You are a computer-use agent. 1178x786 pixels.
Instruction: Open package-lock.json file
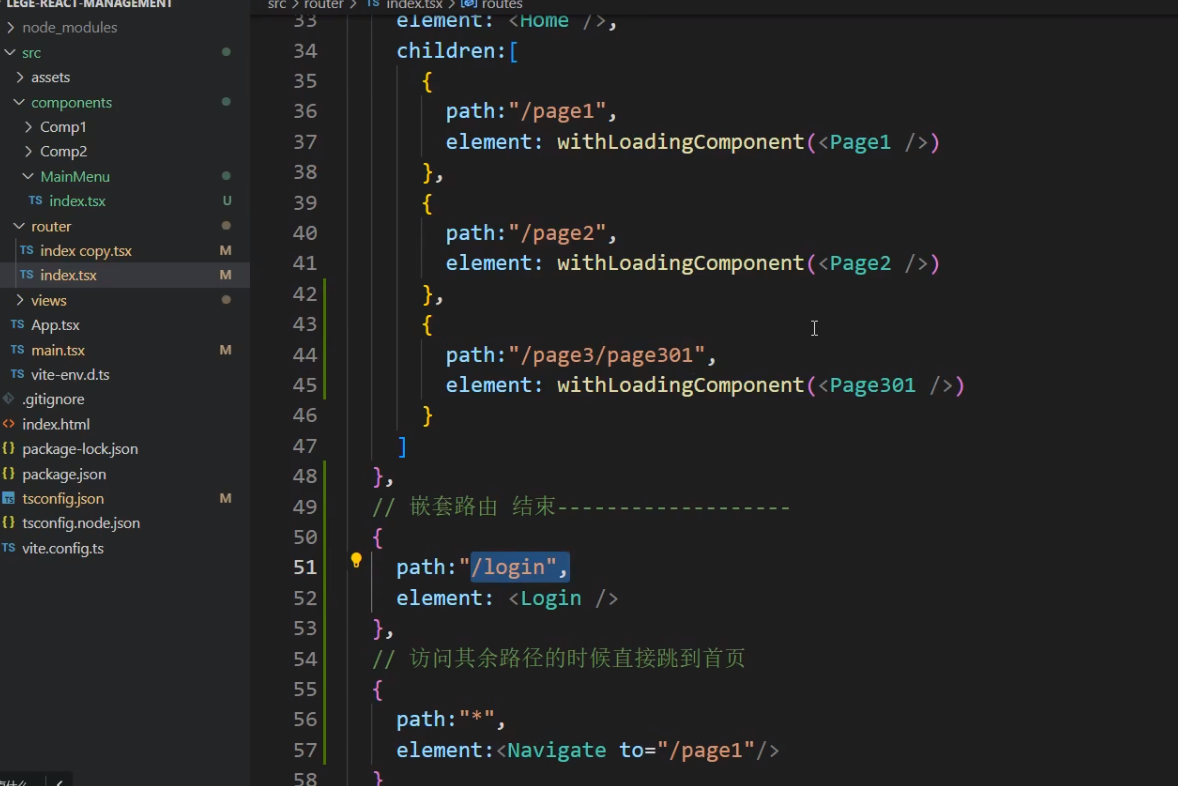(80, 449)
